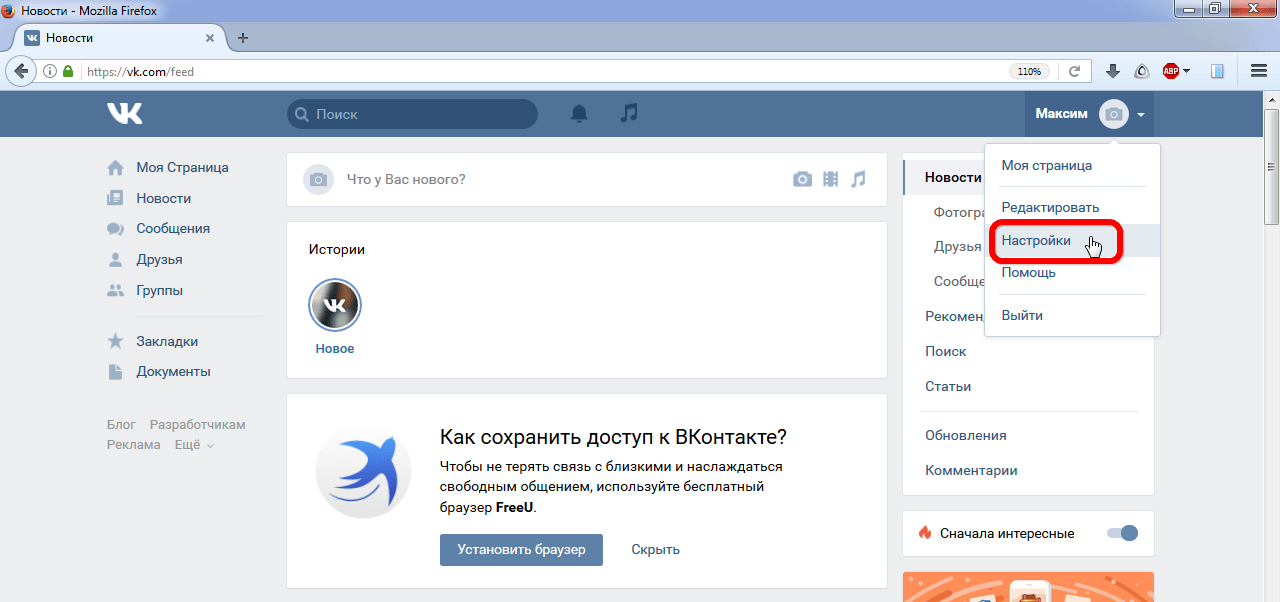The image size is (1280, 602).
Task: Click the VK logo in header
Action: click(x=125, y=114)
